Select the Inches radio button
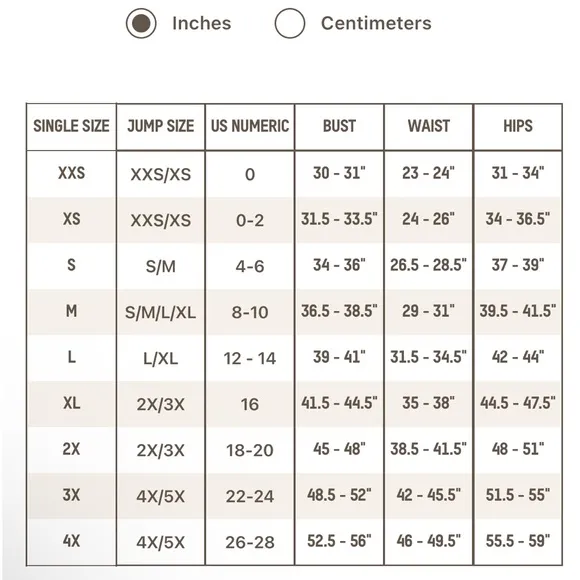The width and height of the screenshot is (580, 580). 141,23
